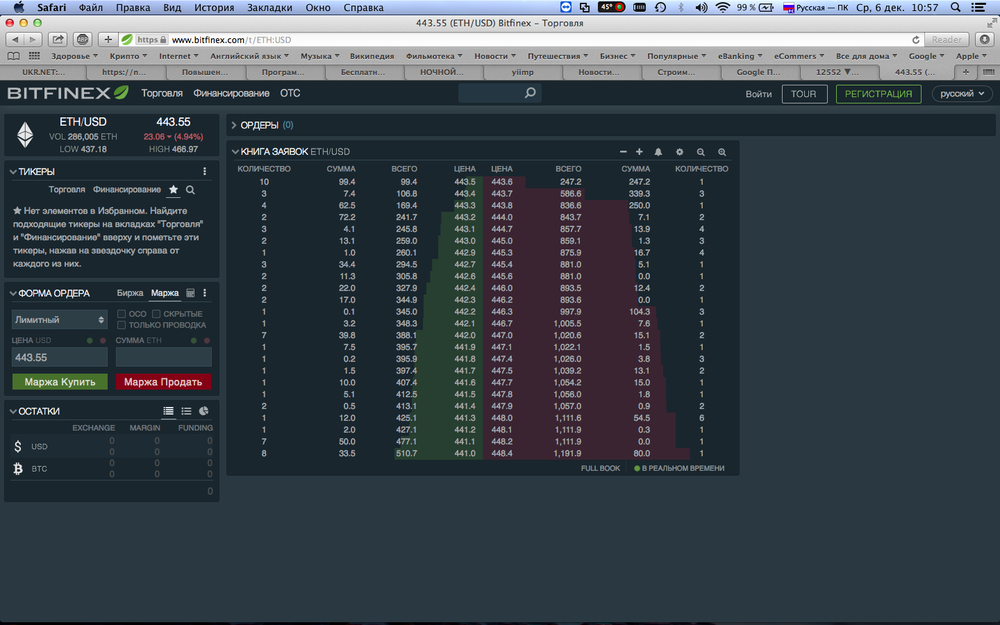Zoom out the order book depth
1000x625 pixels.
[700, 152]
